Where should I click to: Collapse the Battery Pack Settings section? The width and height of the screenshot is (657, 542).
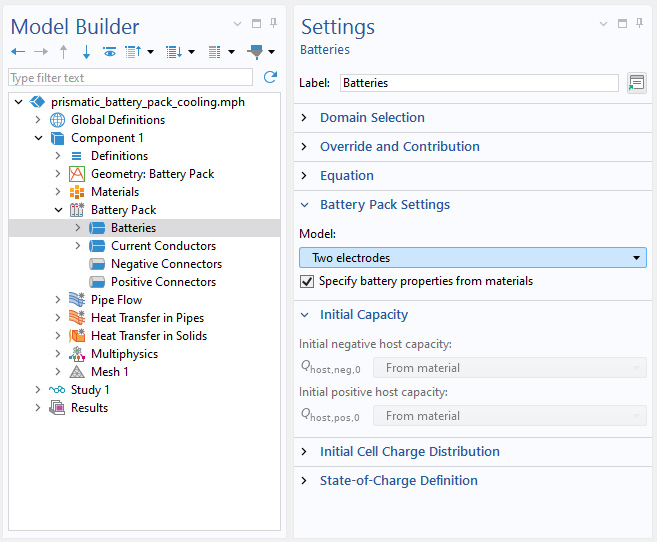tap(384, 205)
